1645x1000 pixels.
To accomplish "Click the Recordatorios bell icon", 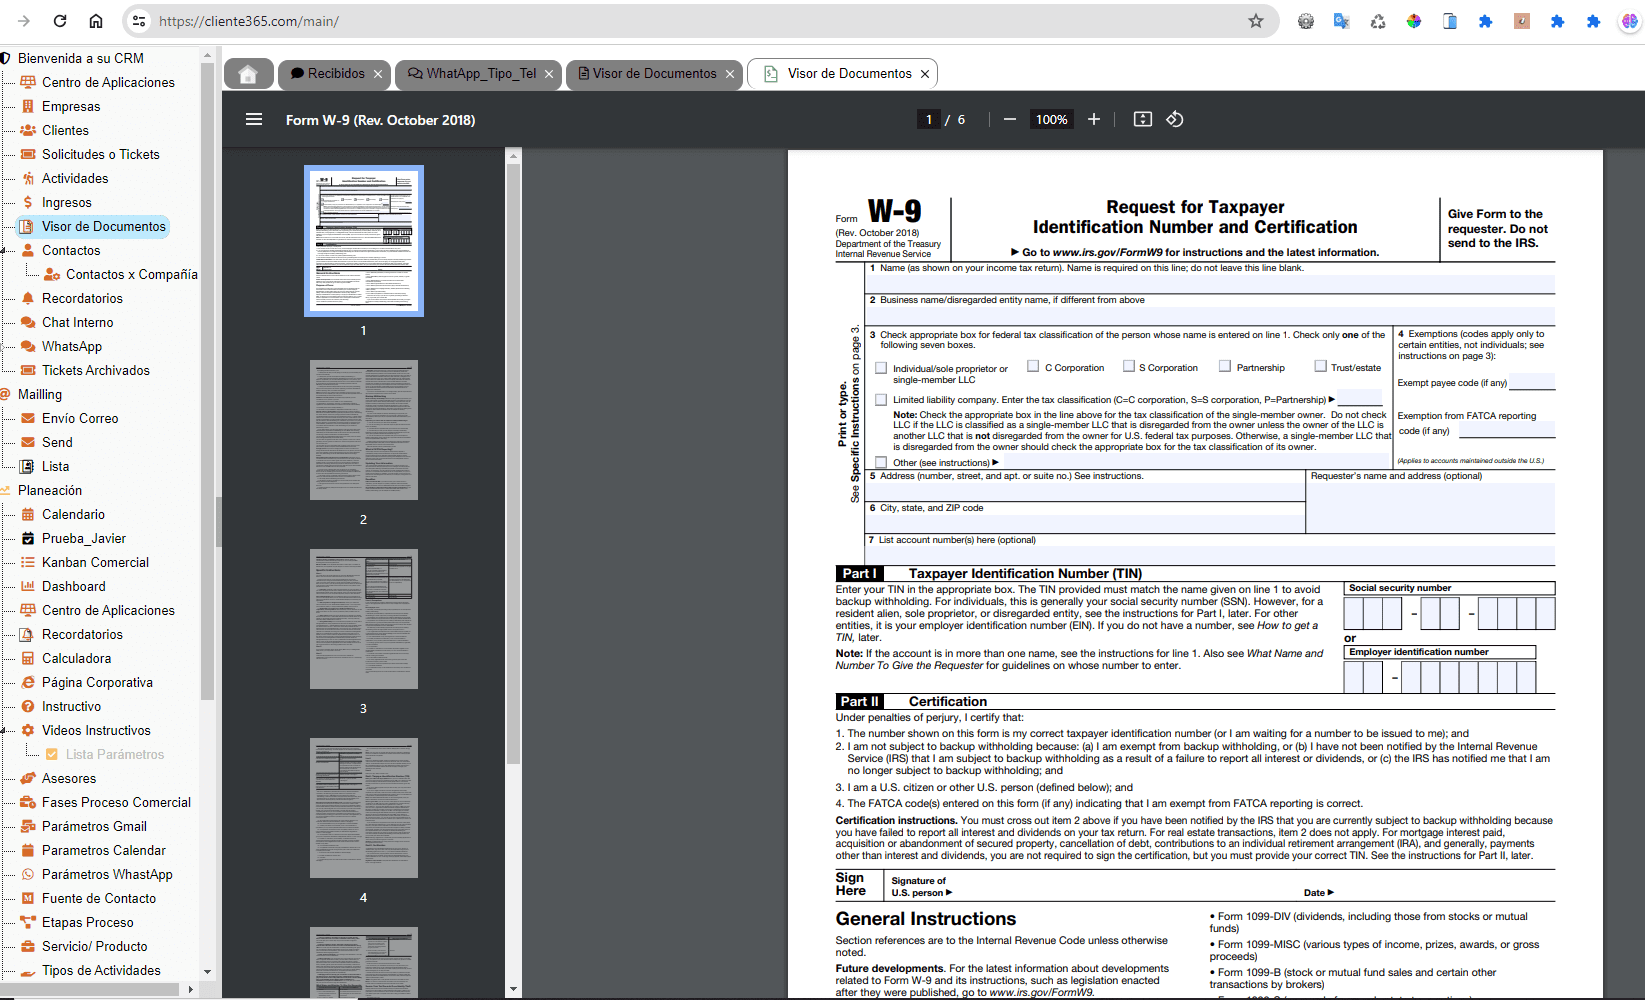I will [x=28, y=298].
